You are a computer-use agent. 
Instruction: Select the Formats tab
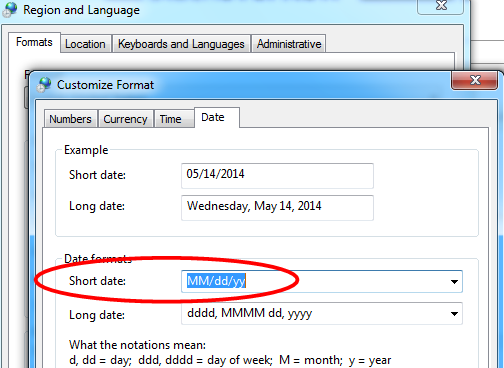(34, 42)
